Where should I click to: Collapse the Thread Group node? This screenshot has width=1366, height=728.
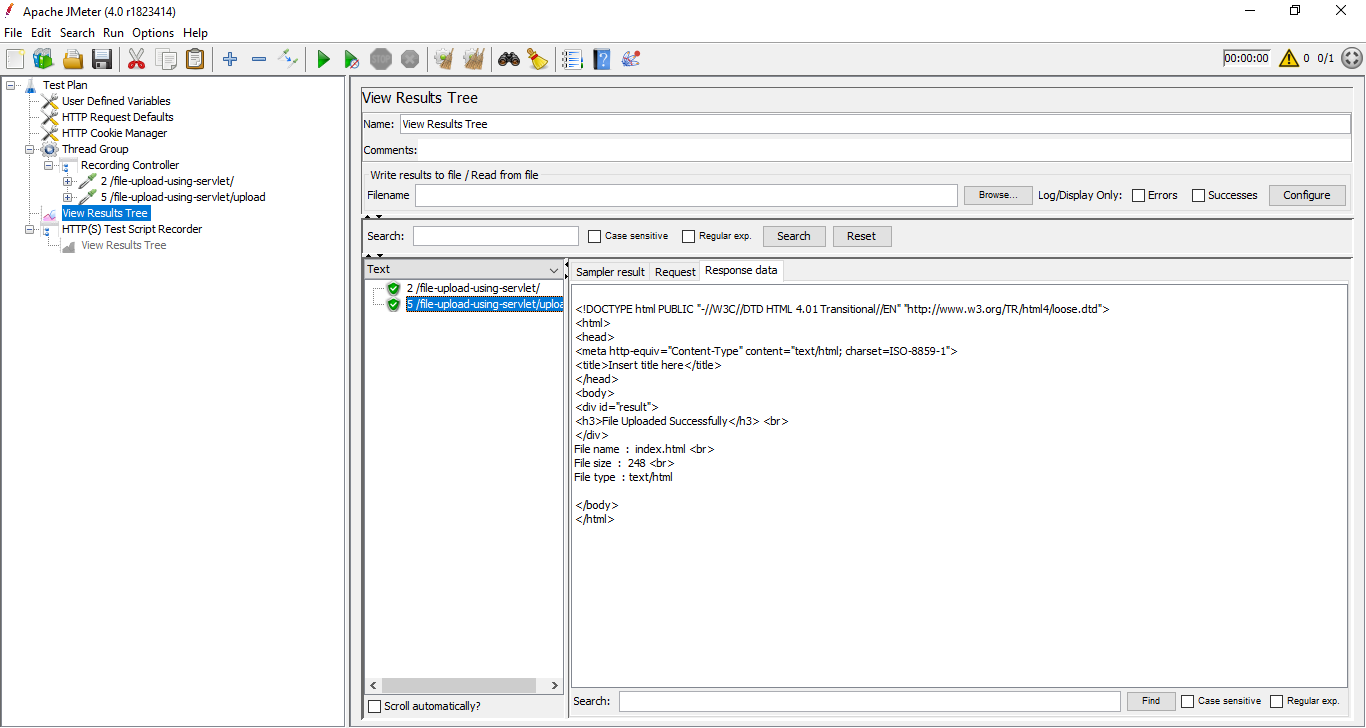point(30,149)
